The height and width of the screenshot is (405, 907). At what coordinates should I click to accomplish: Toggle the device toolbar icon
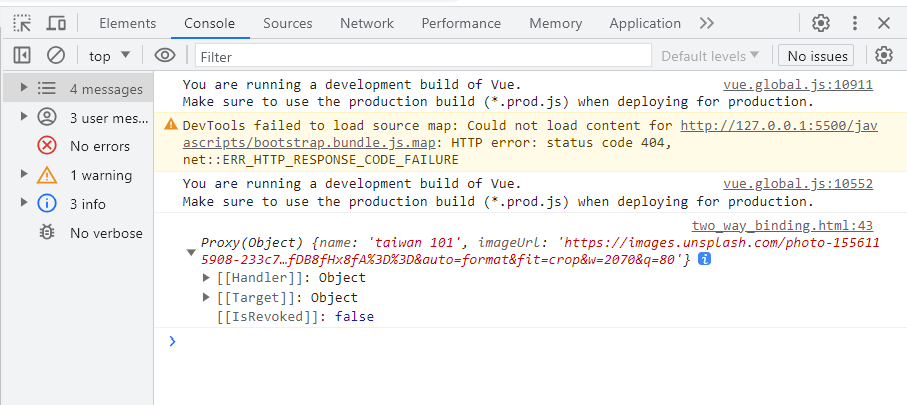point(57,23)
